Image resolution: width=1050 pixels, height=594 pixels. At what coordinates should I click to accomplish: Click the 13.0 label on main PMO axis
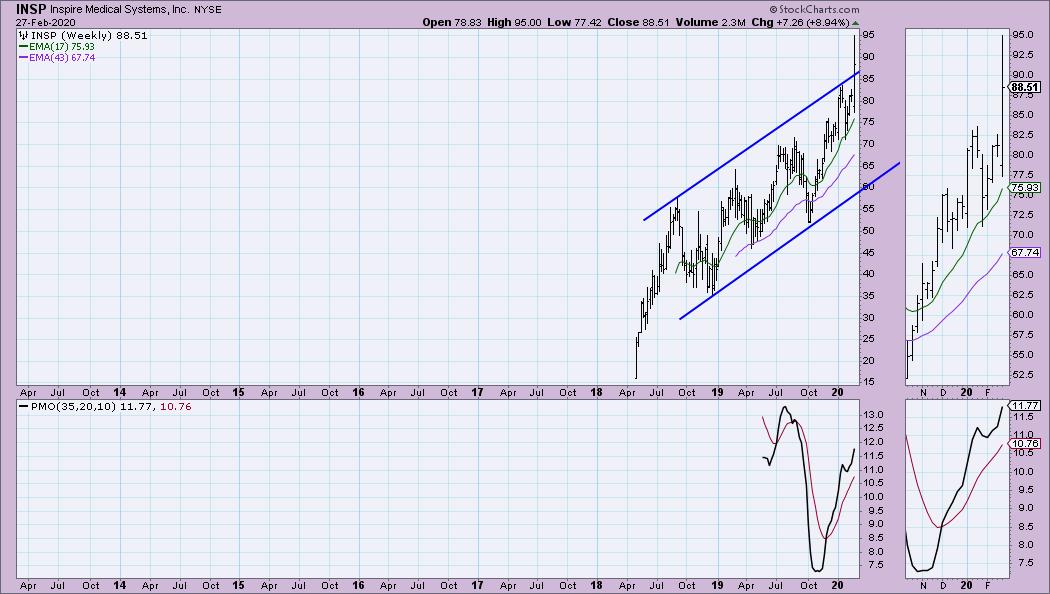coord(873,415)
